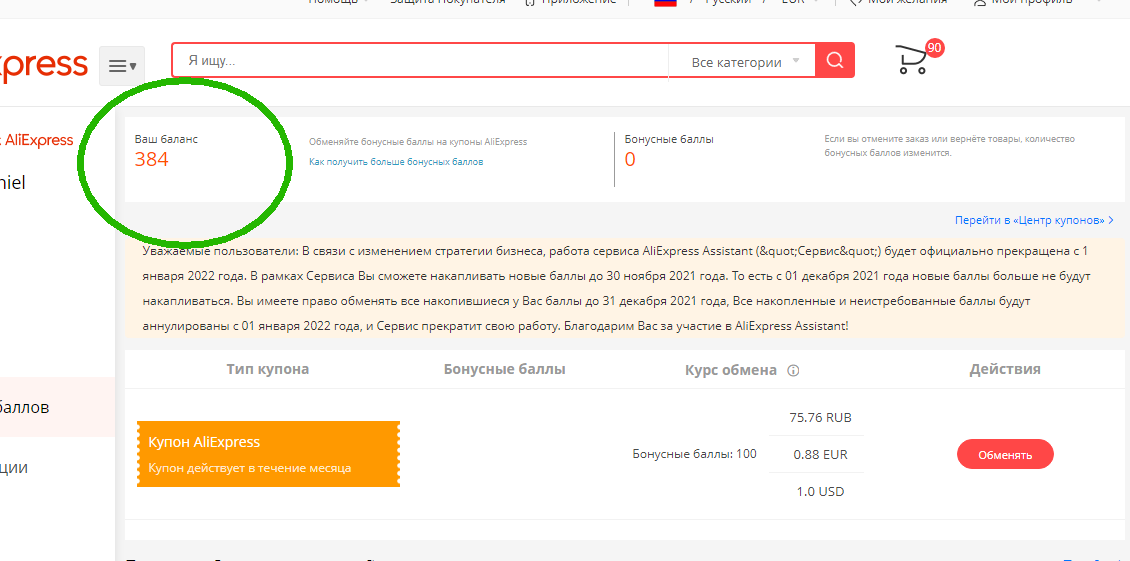Click the Бонусные баллы: 100 text
Screen dimensions: 1130x561
[x=695, y=454]
